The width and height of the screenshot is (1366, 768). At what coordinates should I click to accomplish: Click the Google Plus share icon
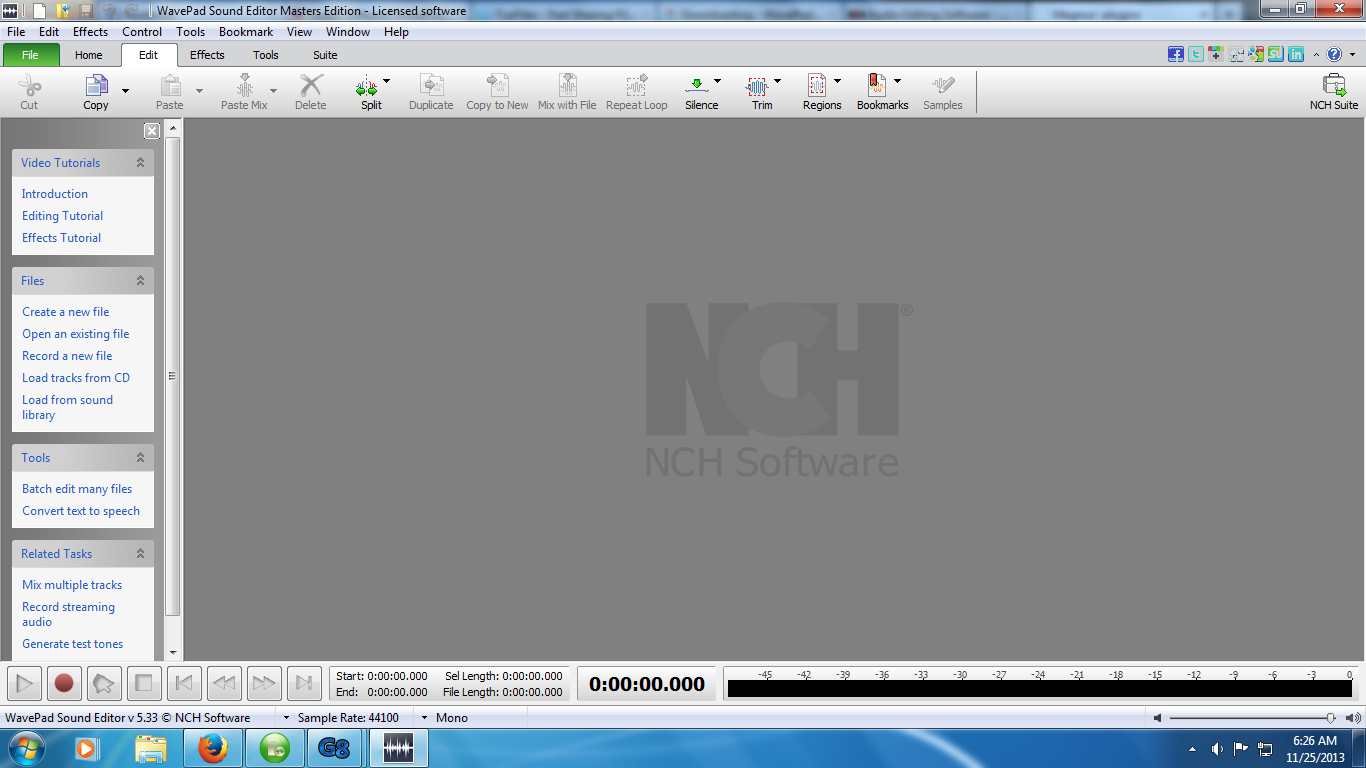(1216, 55)
